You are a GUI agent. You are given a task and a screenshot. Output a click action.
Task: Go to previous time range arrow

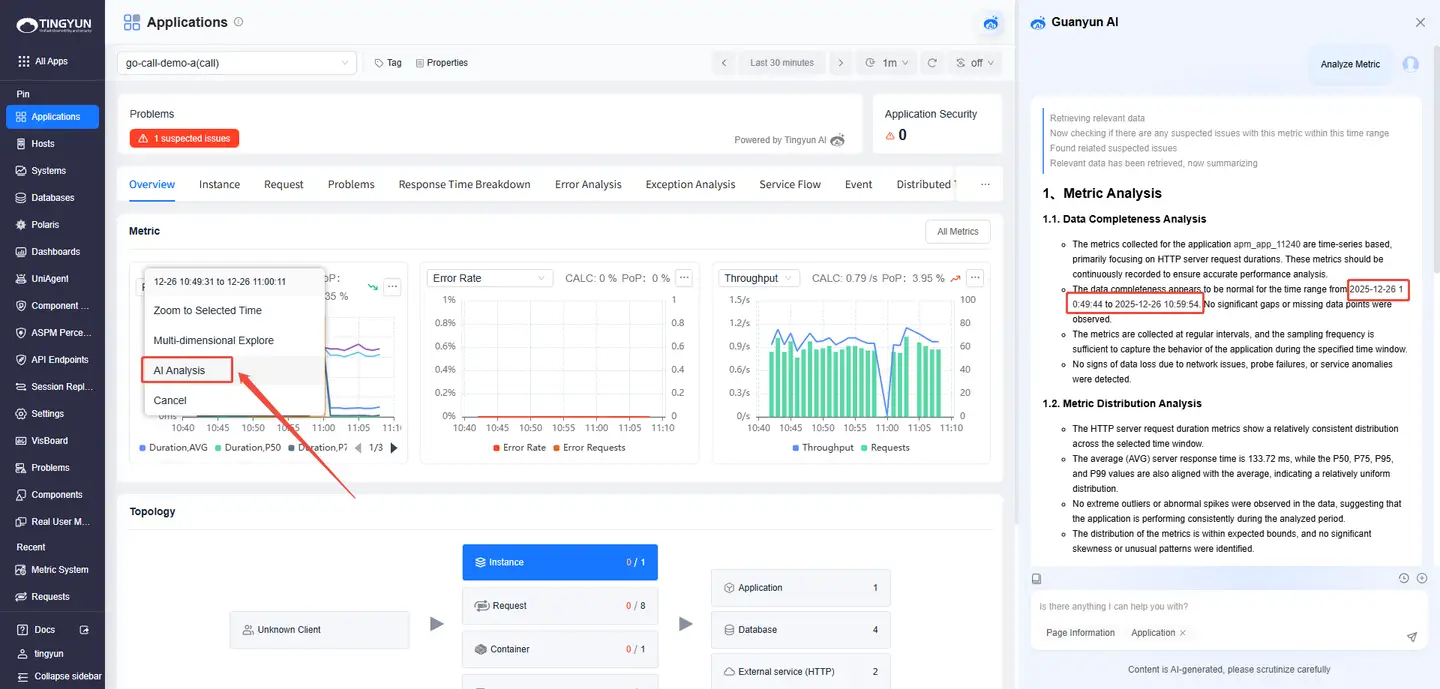click(724, 63)
